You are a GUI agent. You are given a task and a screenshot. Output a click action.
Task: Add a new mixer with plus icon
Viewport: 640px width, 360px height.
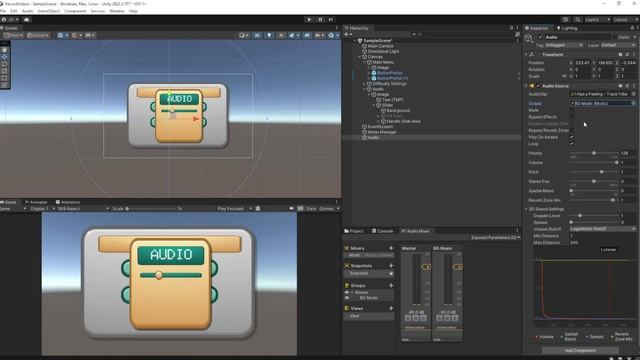click(391, 248)
